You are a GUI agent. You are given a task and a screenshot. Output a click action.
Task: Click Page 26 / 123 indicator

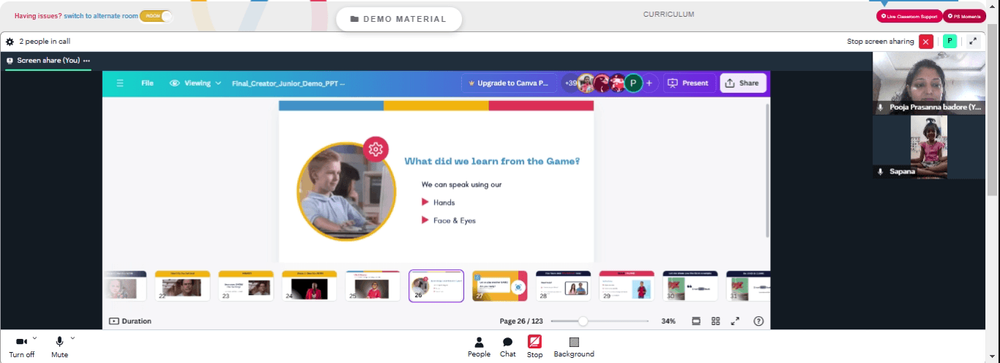[520, 321]
